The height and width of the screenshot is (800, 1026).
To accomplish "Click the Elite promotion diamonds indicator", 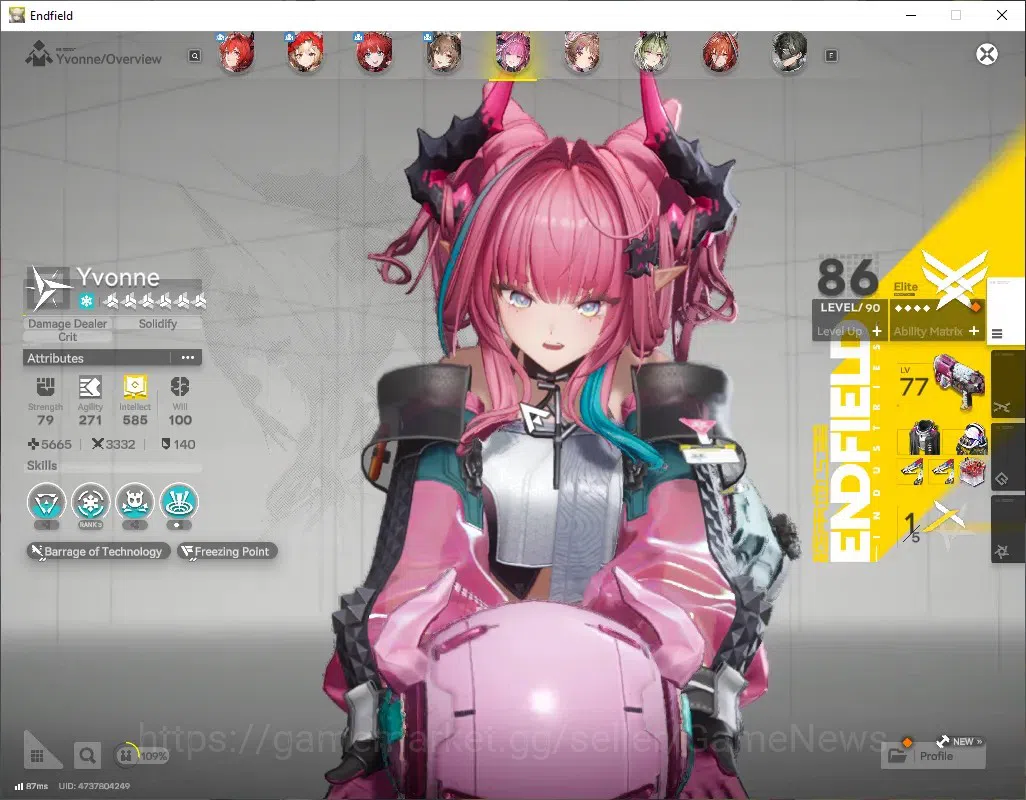I will click(x=913, y=308).
